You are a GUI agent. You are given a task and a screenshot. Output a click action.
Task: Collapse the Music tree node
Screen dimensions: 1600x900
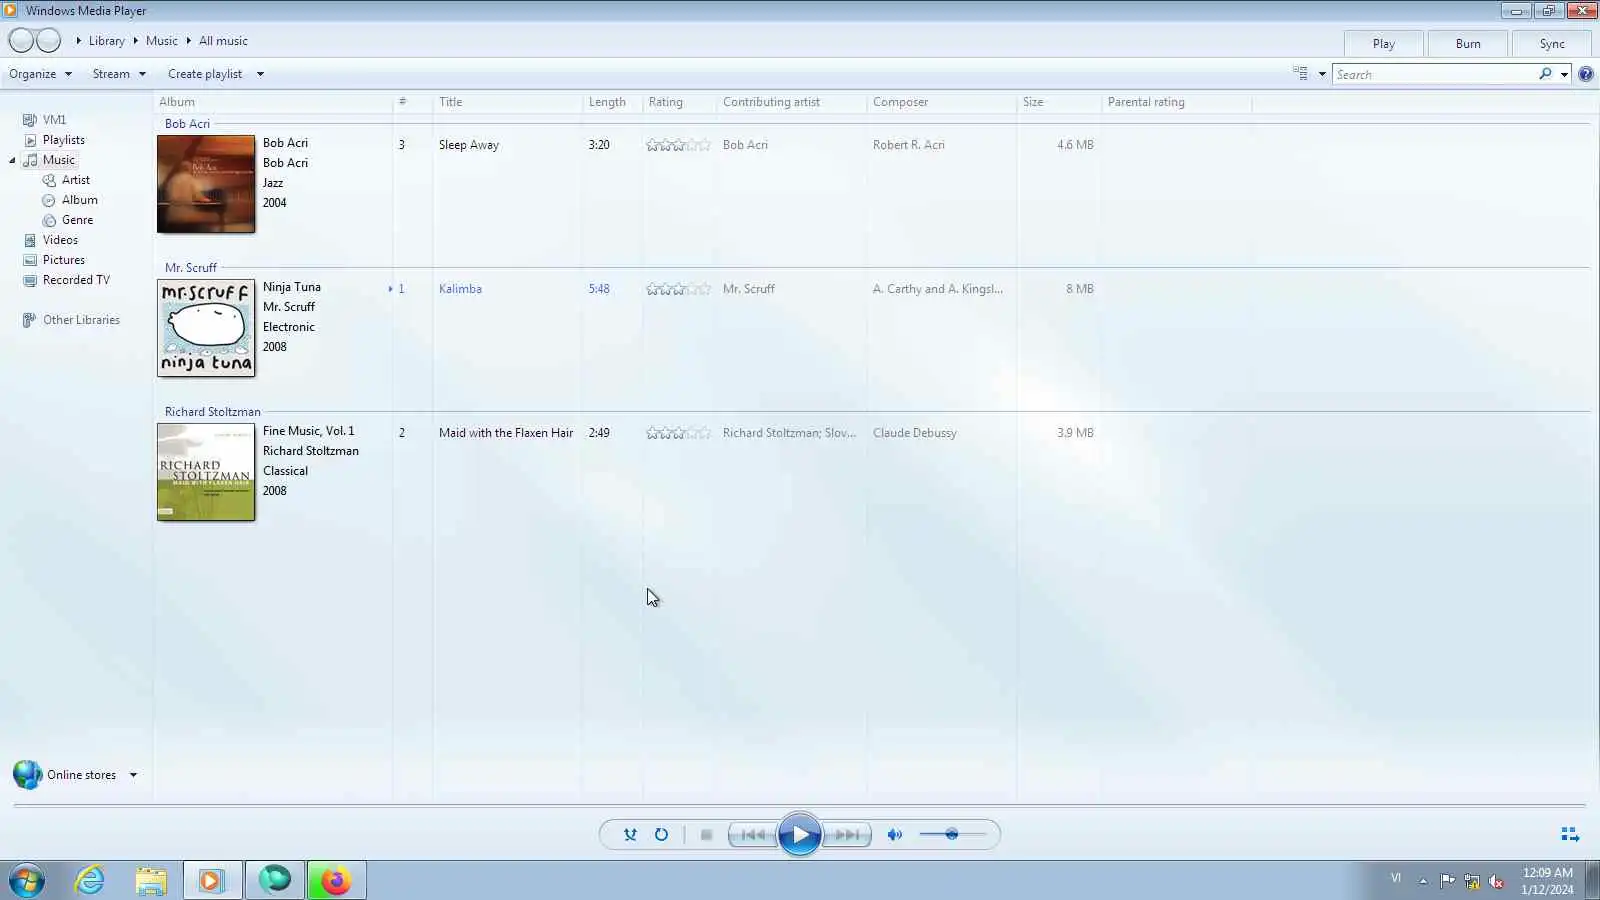[x=12, y=160]
